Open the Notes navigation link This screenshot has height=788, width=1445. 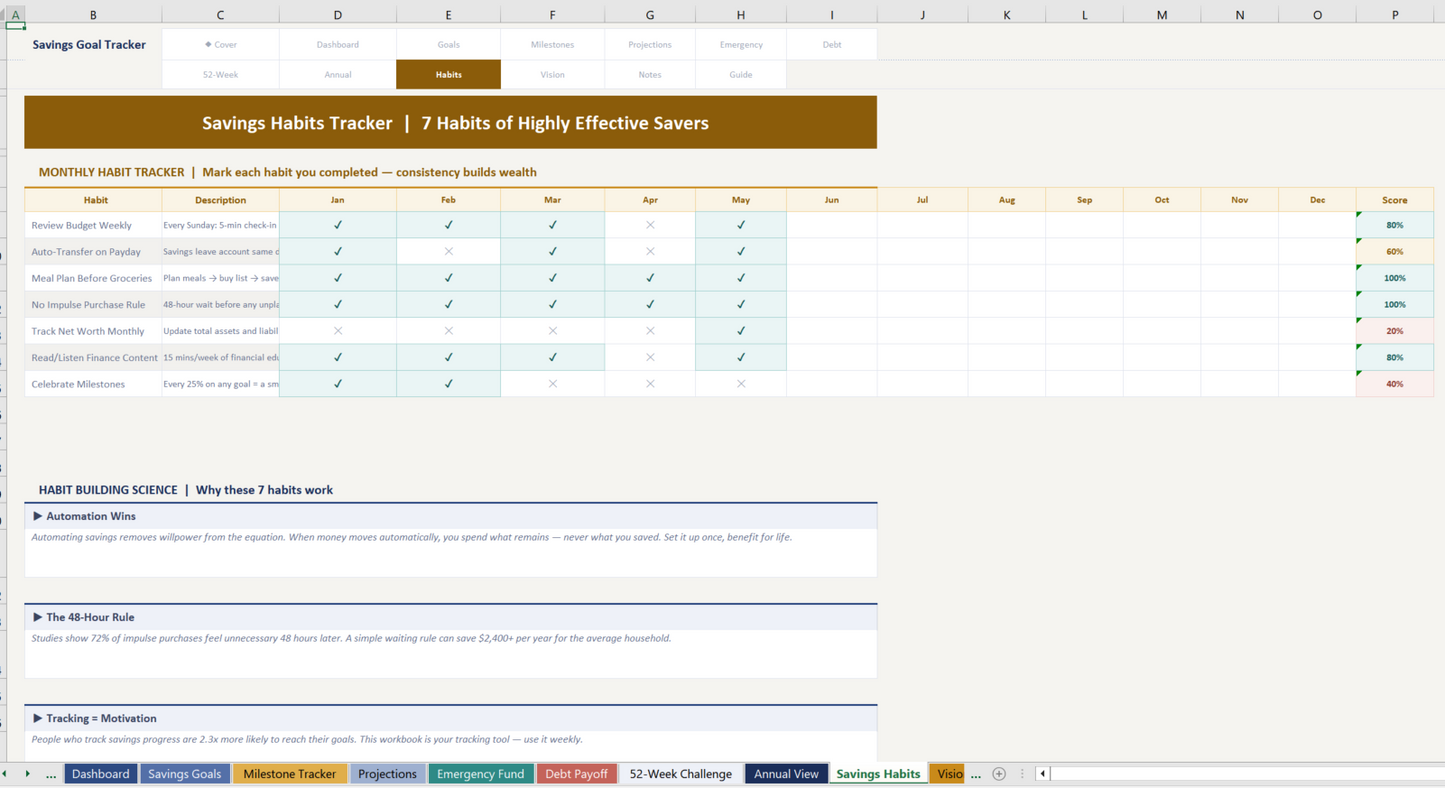650,75
